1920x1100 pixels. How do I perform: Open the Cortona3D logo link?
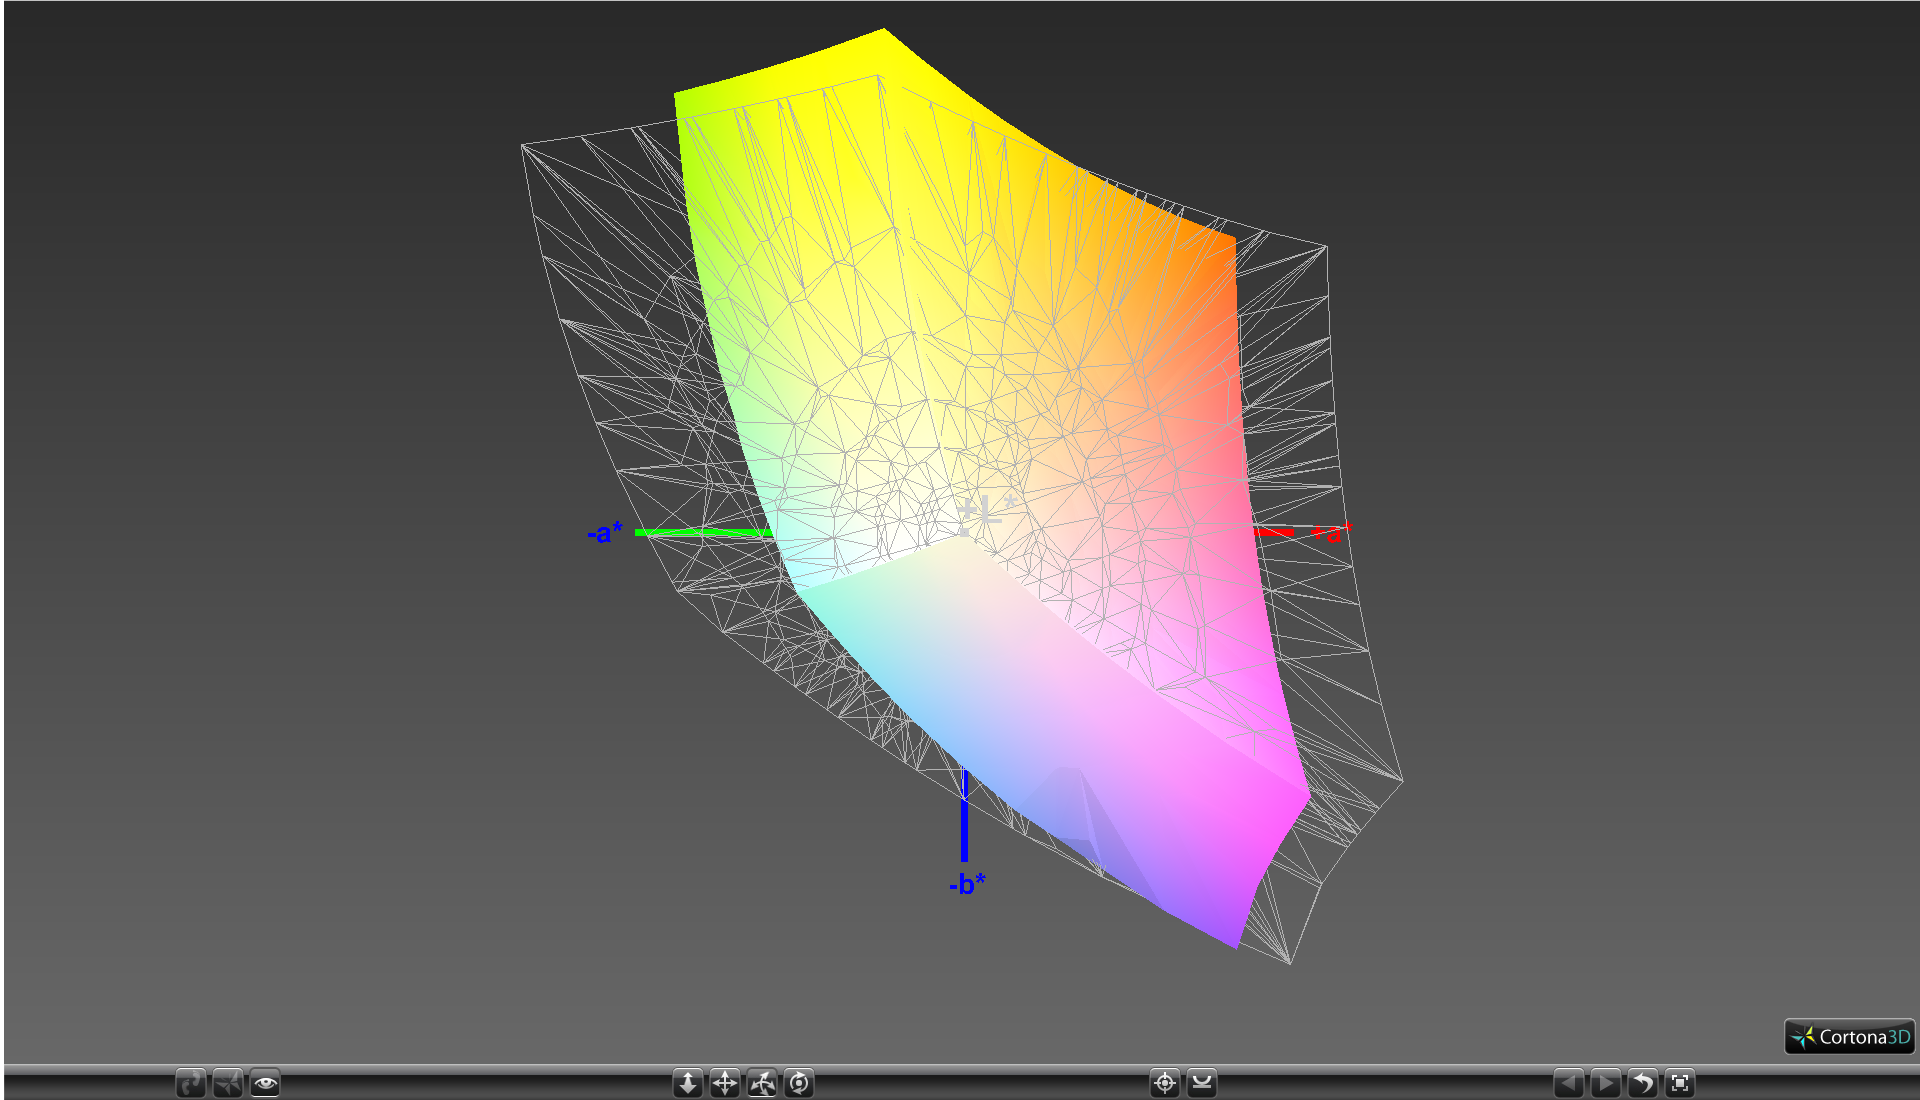[1850, 1037]
